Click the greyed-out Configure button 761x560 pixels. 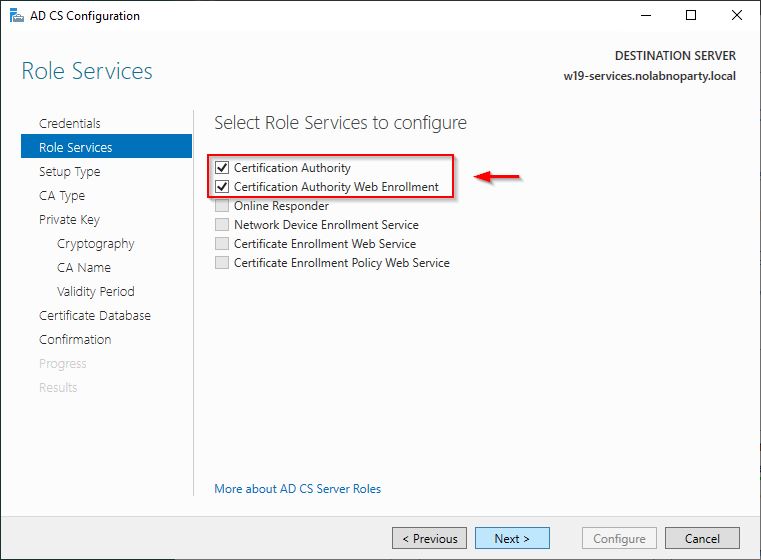[619, 538]
